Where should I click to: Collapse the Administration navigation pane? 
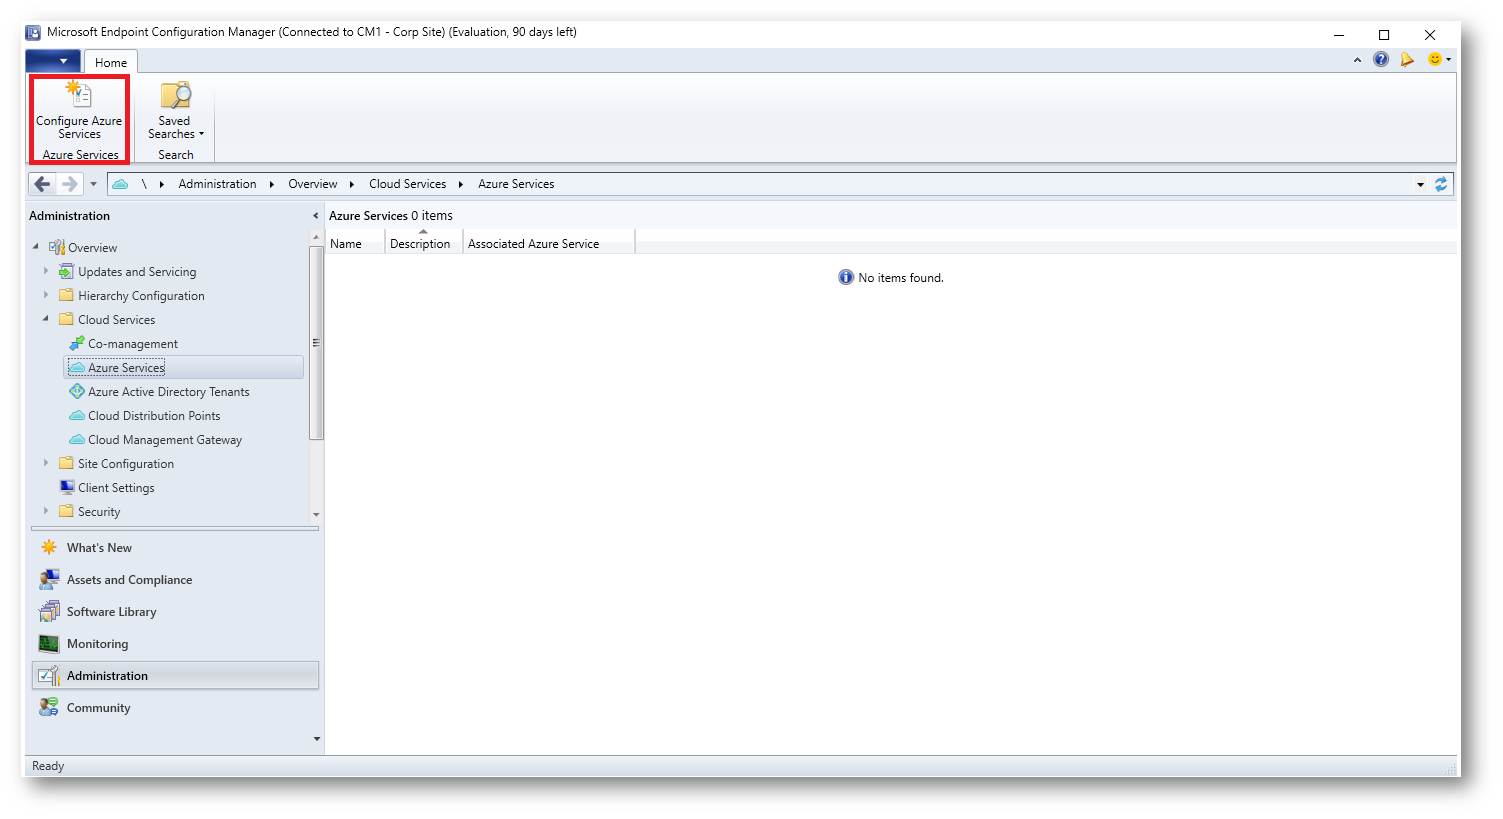tap(316, 216)
